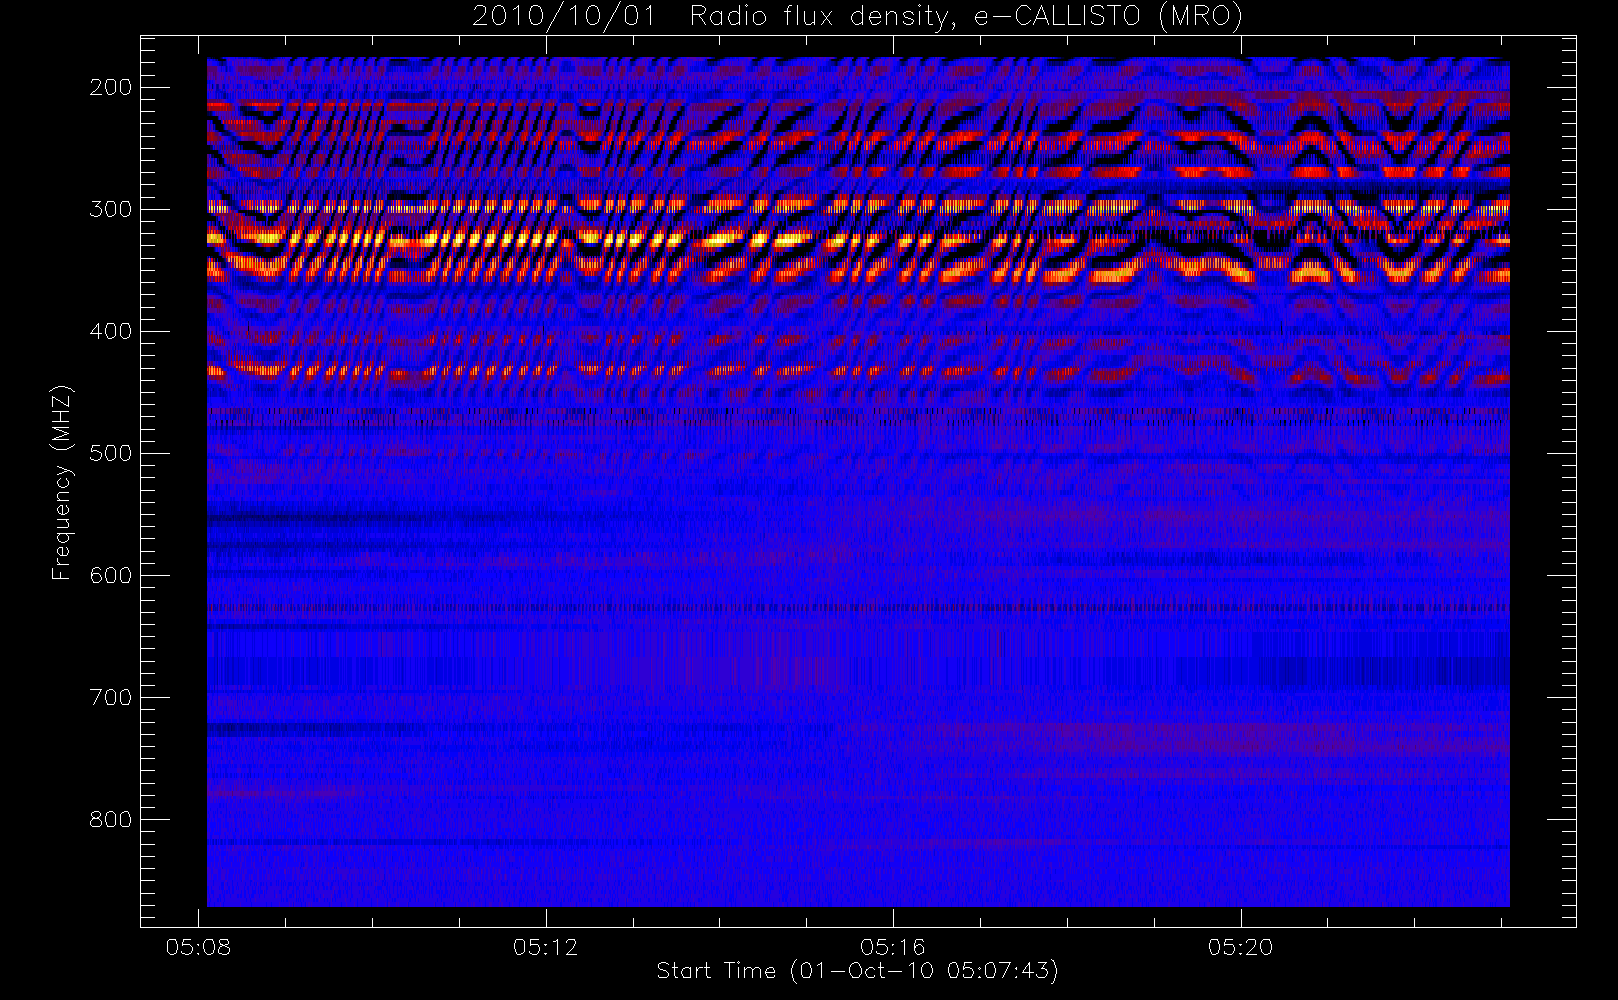The image size is (1618, 1000).
Task: Click the "Frequency (MHZ)" axis label
Action: (x=62, y=482)
